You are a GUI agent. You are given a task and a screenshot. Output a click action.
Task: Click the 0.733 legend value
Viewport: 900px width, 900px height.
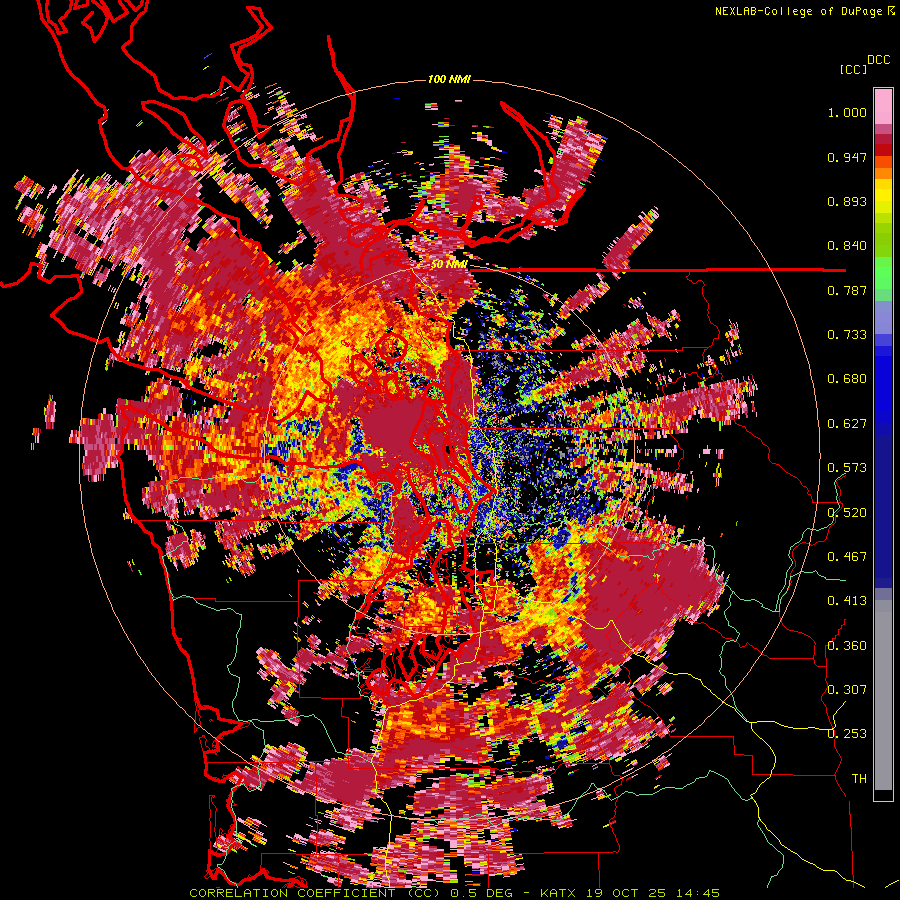(847, 335)
